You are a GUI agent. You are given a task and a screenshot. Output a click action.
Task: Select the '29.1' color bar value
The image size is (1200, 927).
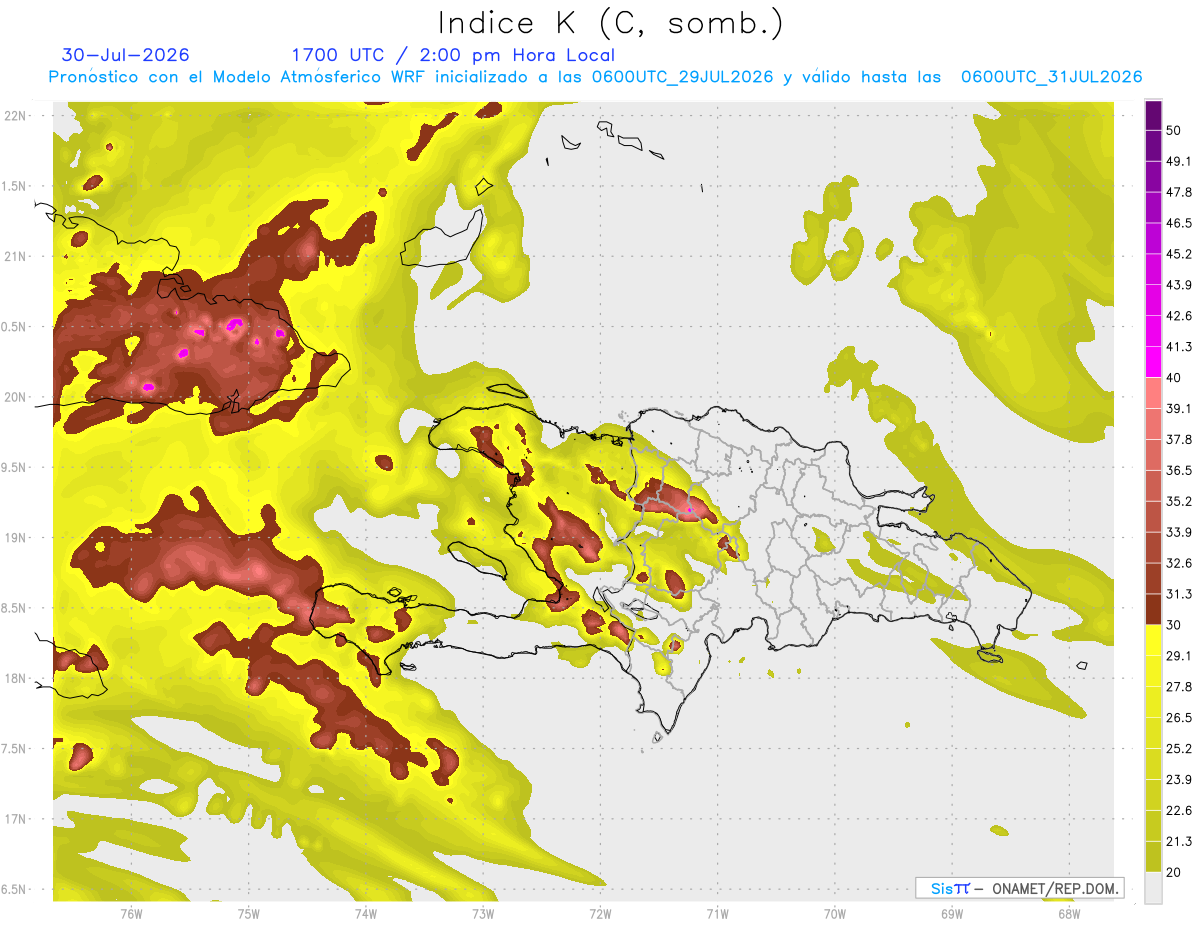(1179, 656)
